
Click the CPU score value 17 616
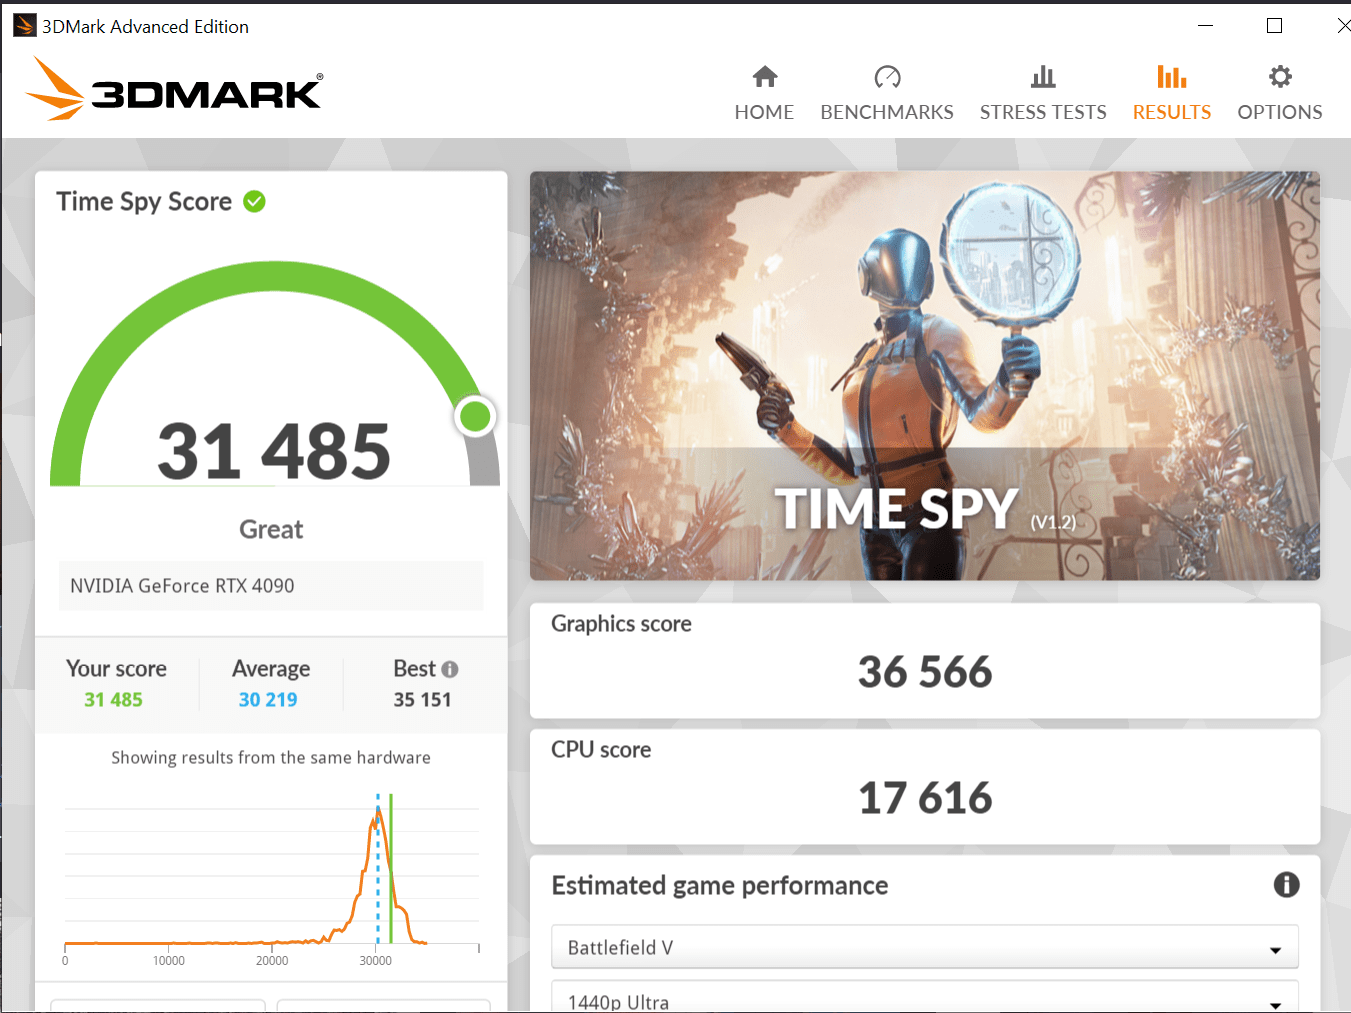[925, 798]
